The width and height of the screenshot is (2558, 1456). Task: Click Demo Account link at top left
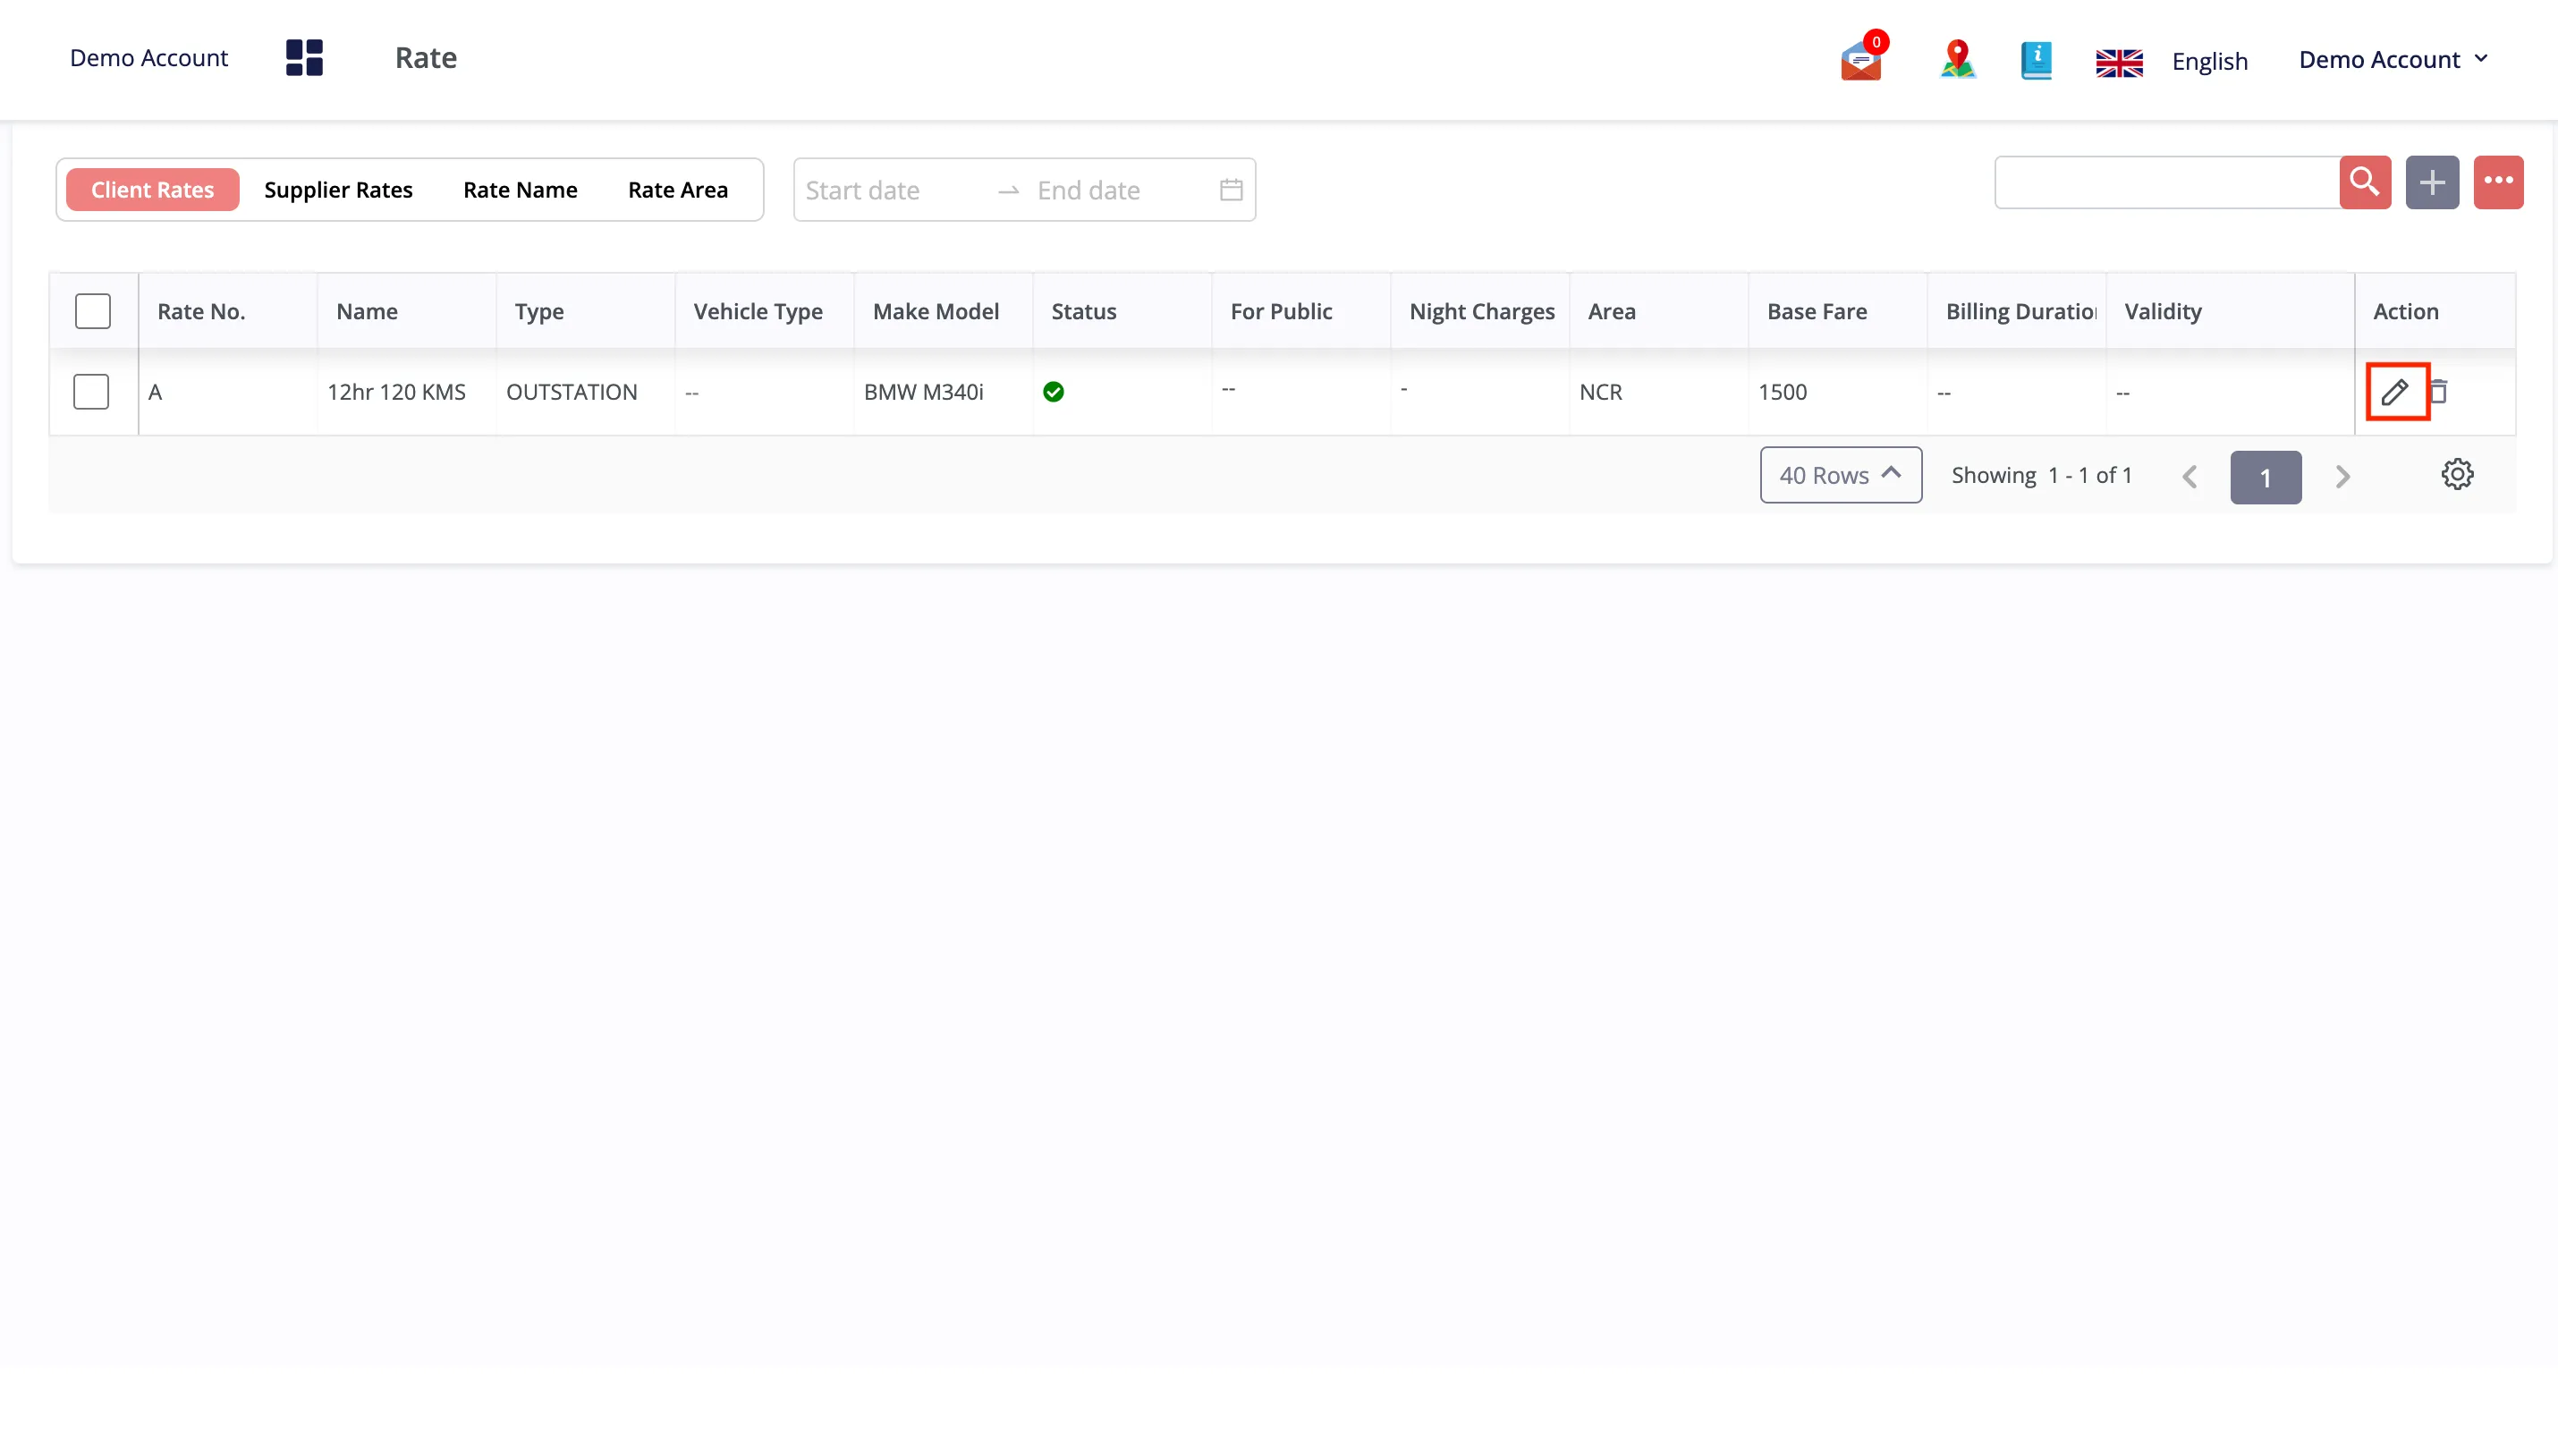[148, 58]
